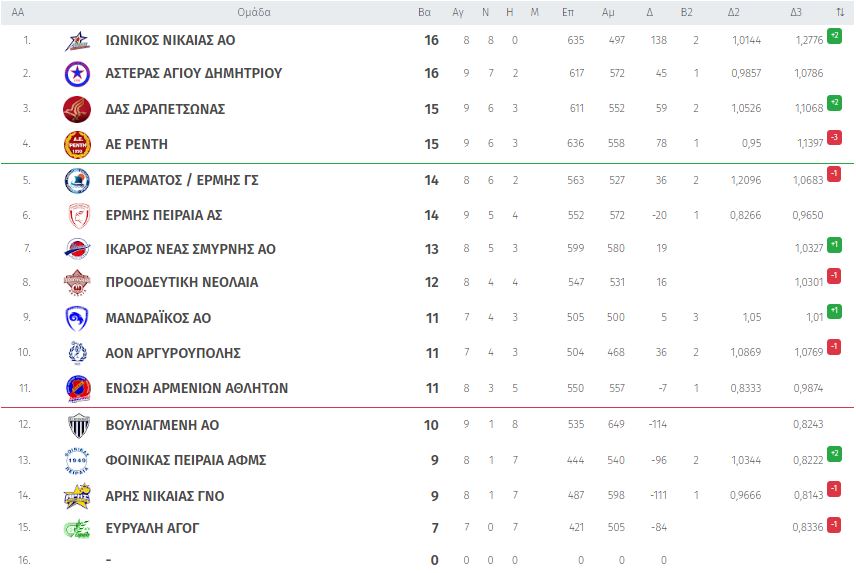Open the ΕΝΩΣΗ ΑΡΜΕΝΙΩΝ ΑΘΛΗΤΩΝ team page
Viewport: 856px width, 573px height.
coord(196,388)
